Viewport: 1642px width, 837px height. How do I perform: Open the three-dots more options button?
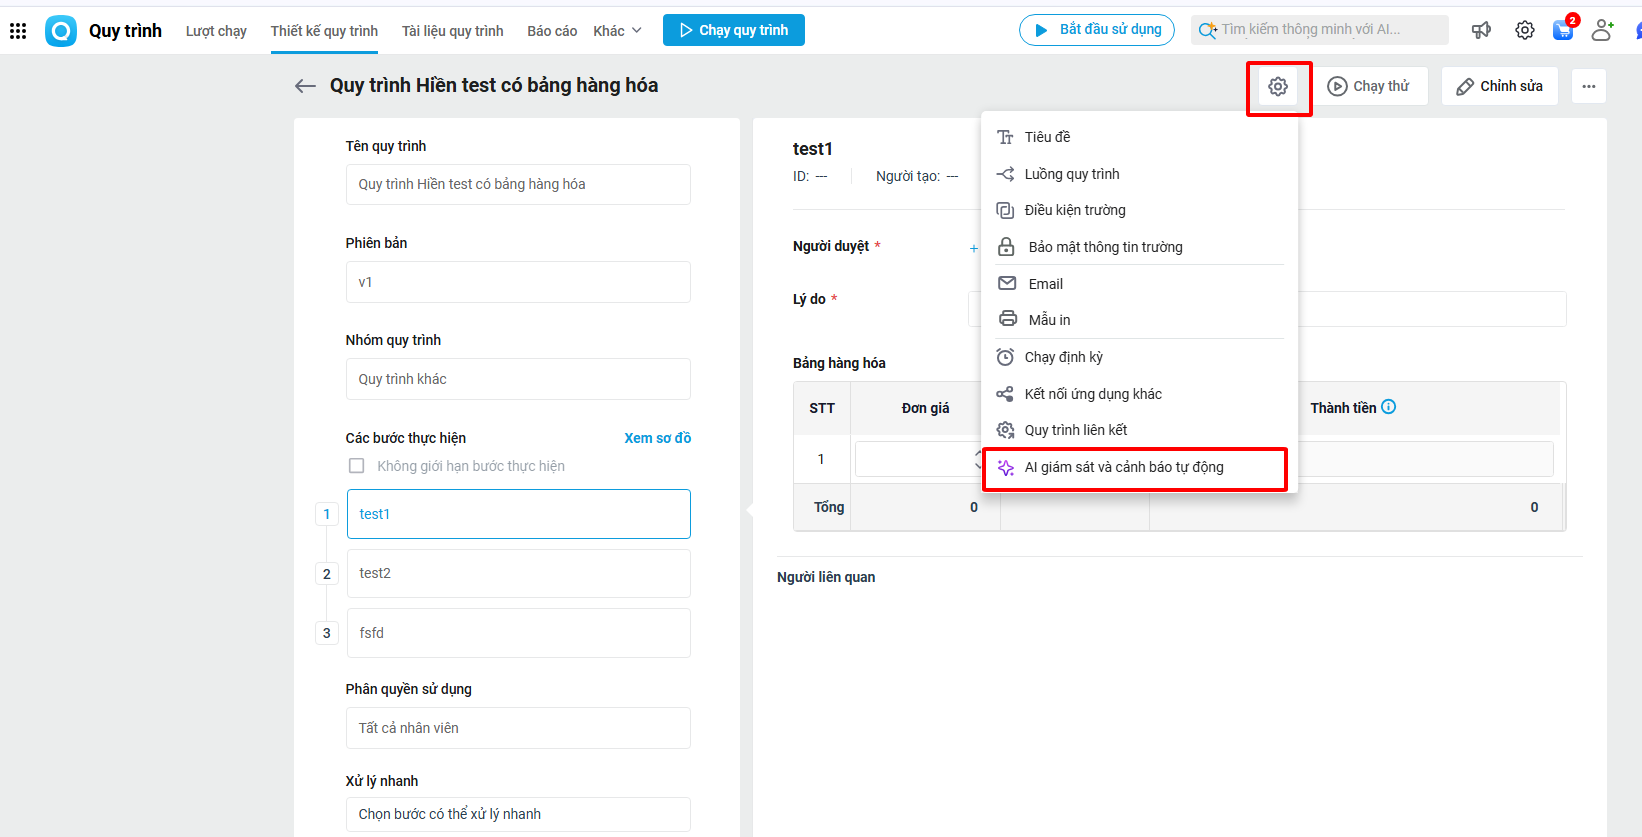click(x=1588, y=86)
